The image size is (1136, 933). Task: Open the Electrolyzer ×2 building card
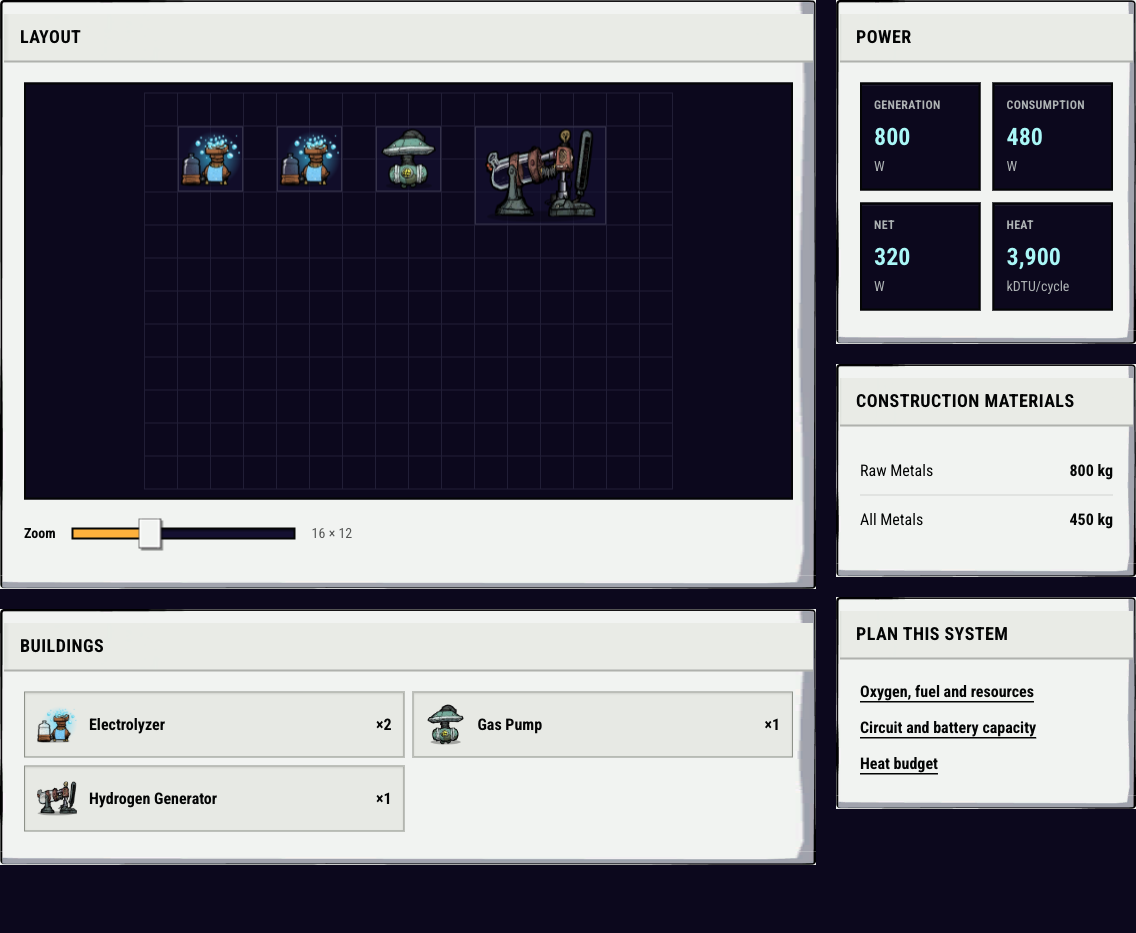tap(214, 724)
